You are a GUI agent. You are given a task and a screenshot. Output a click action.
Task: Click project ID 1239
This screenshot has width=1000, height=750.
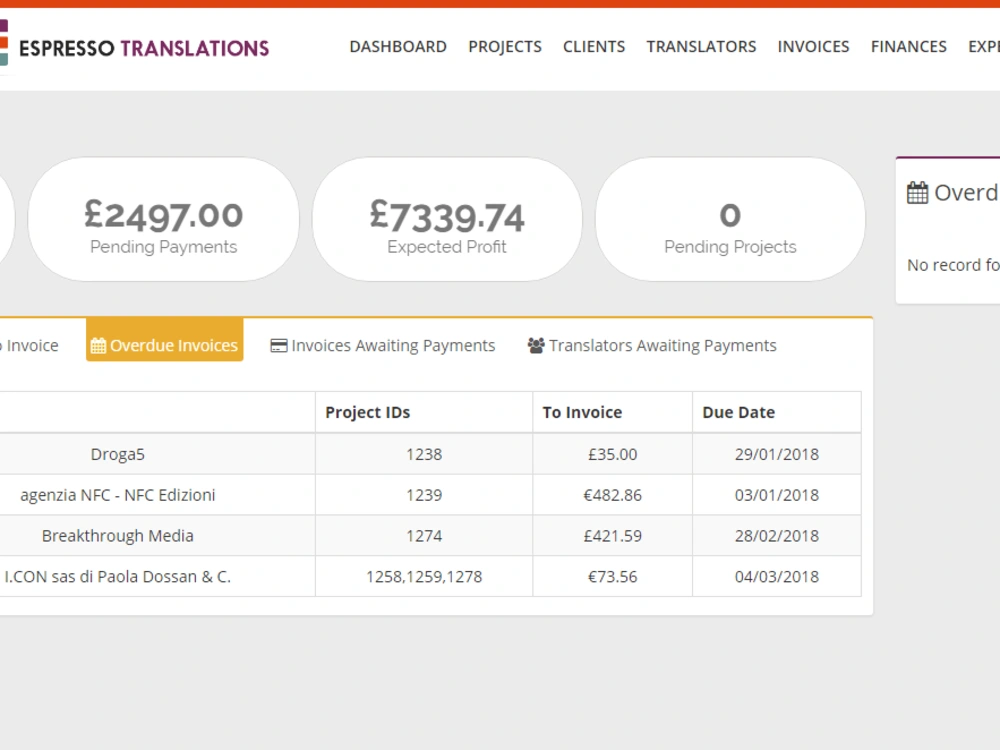pos(424,495)
